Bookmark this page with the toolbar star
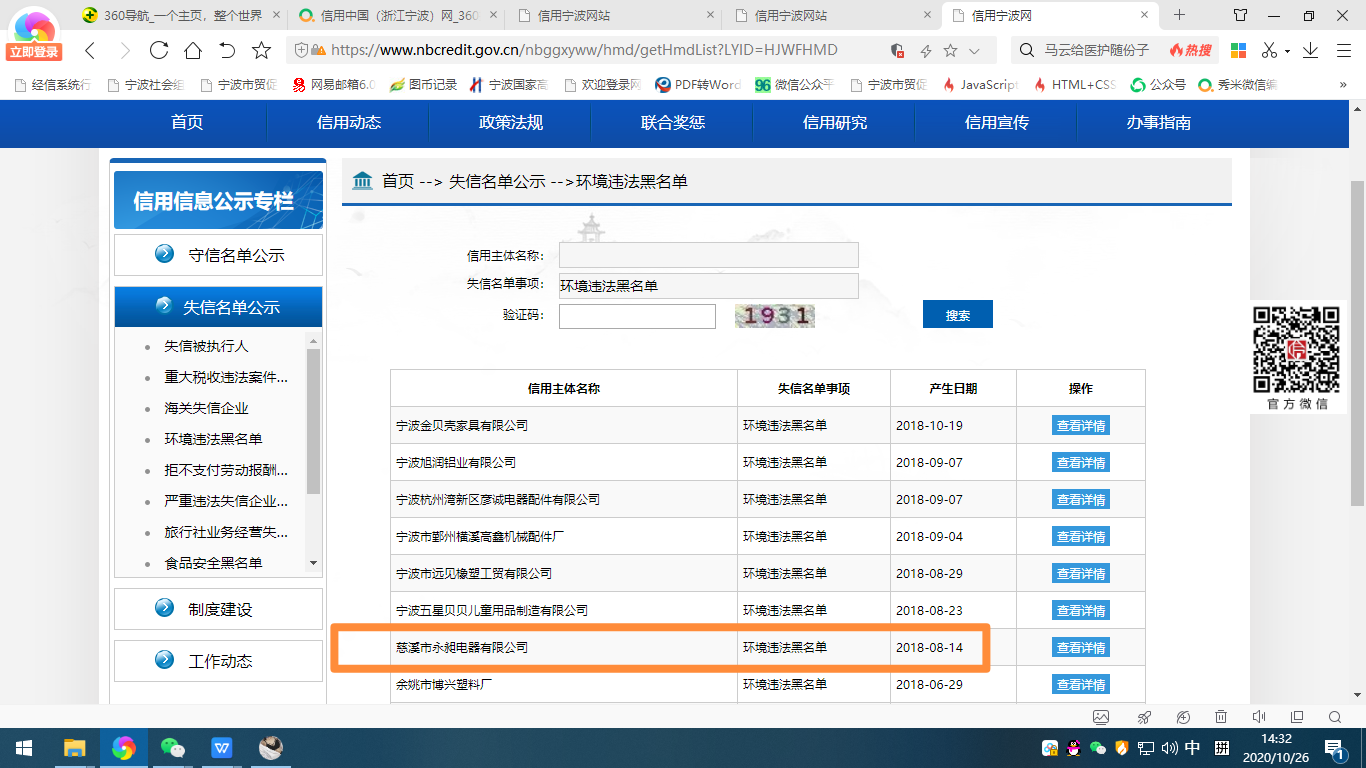The image size is (1366, 768). pyautogui.click(x=262, y=50)
